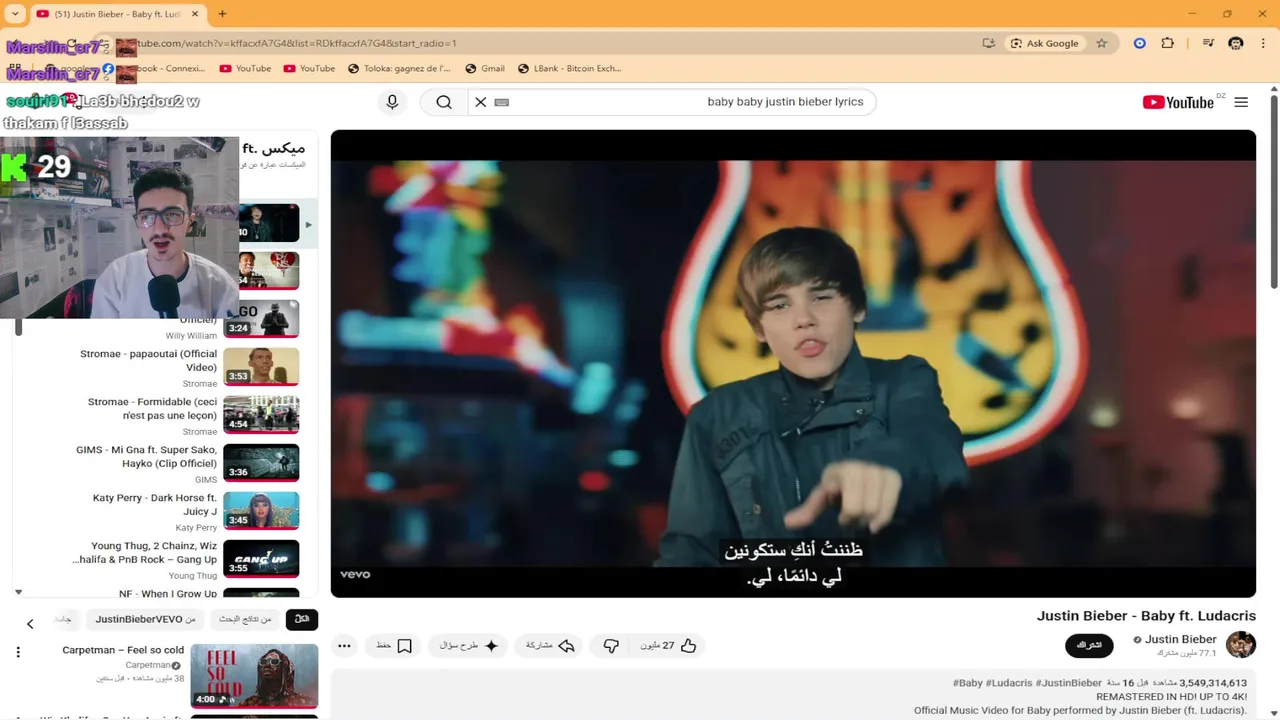Open the YouTube hamburger guide menu

(x=1241, y=102)
